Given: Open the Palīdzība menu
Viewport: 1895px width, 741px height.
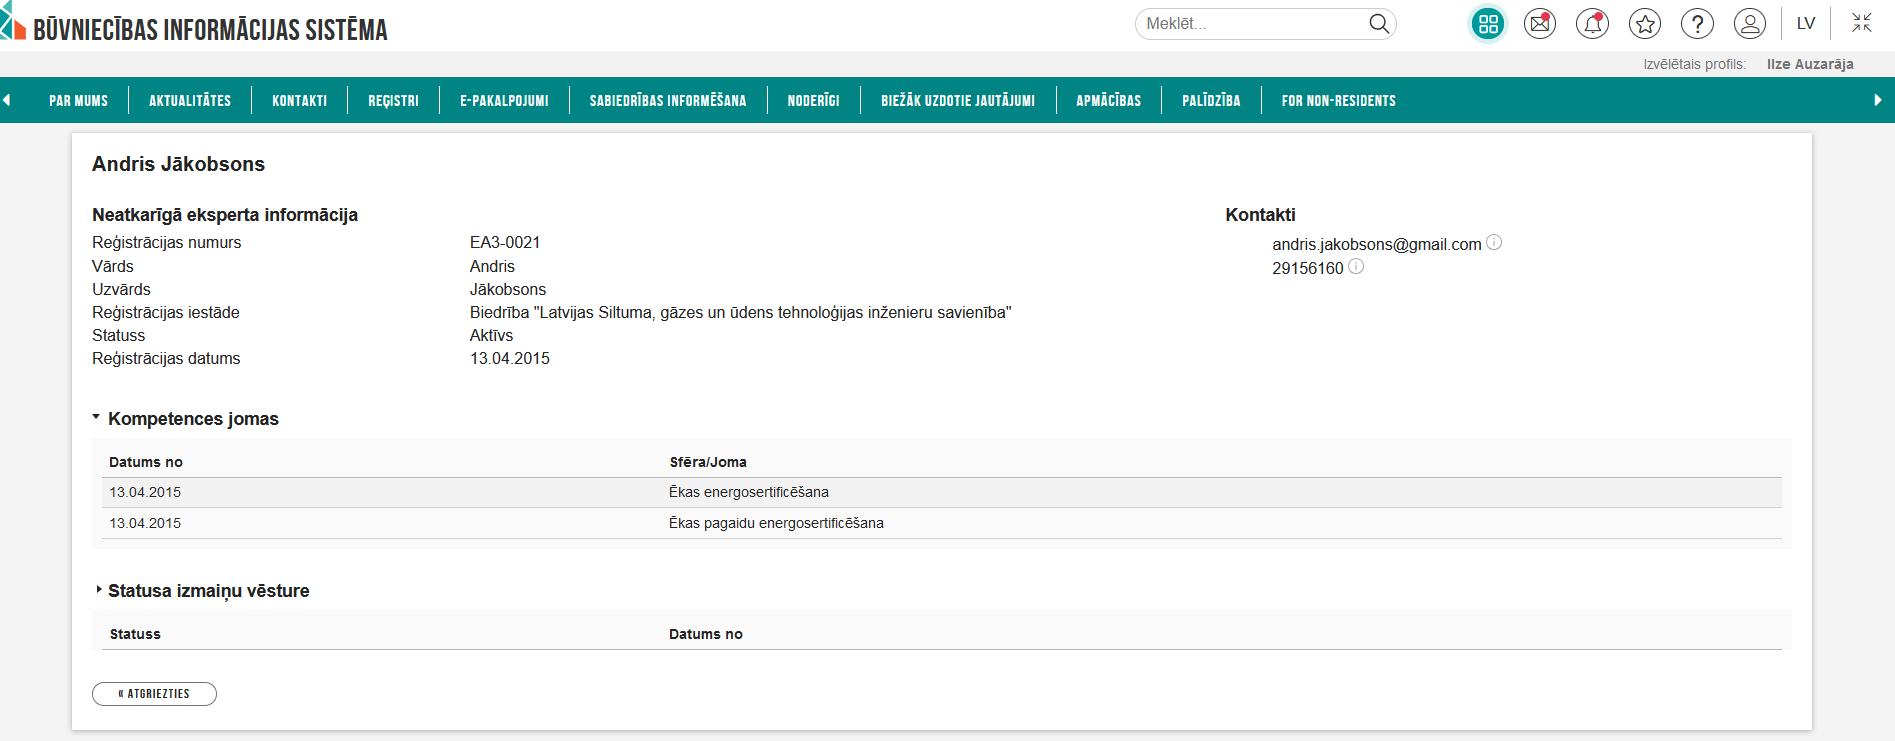Looking at the screenshot, I should tap(1211, 101).
